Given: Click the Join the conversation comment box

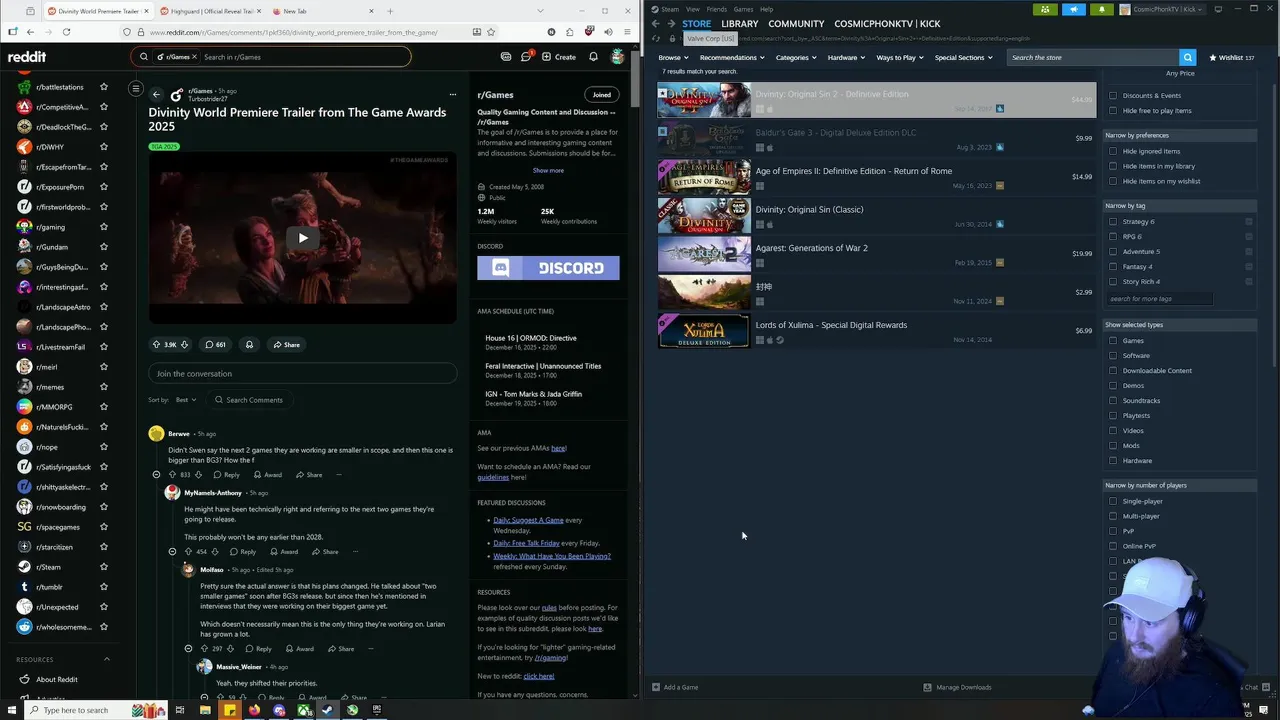Looking at the screenshot, I should (x=303, y=374).
